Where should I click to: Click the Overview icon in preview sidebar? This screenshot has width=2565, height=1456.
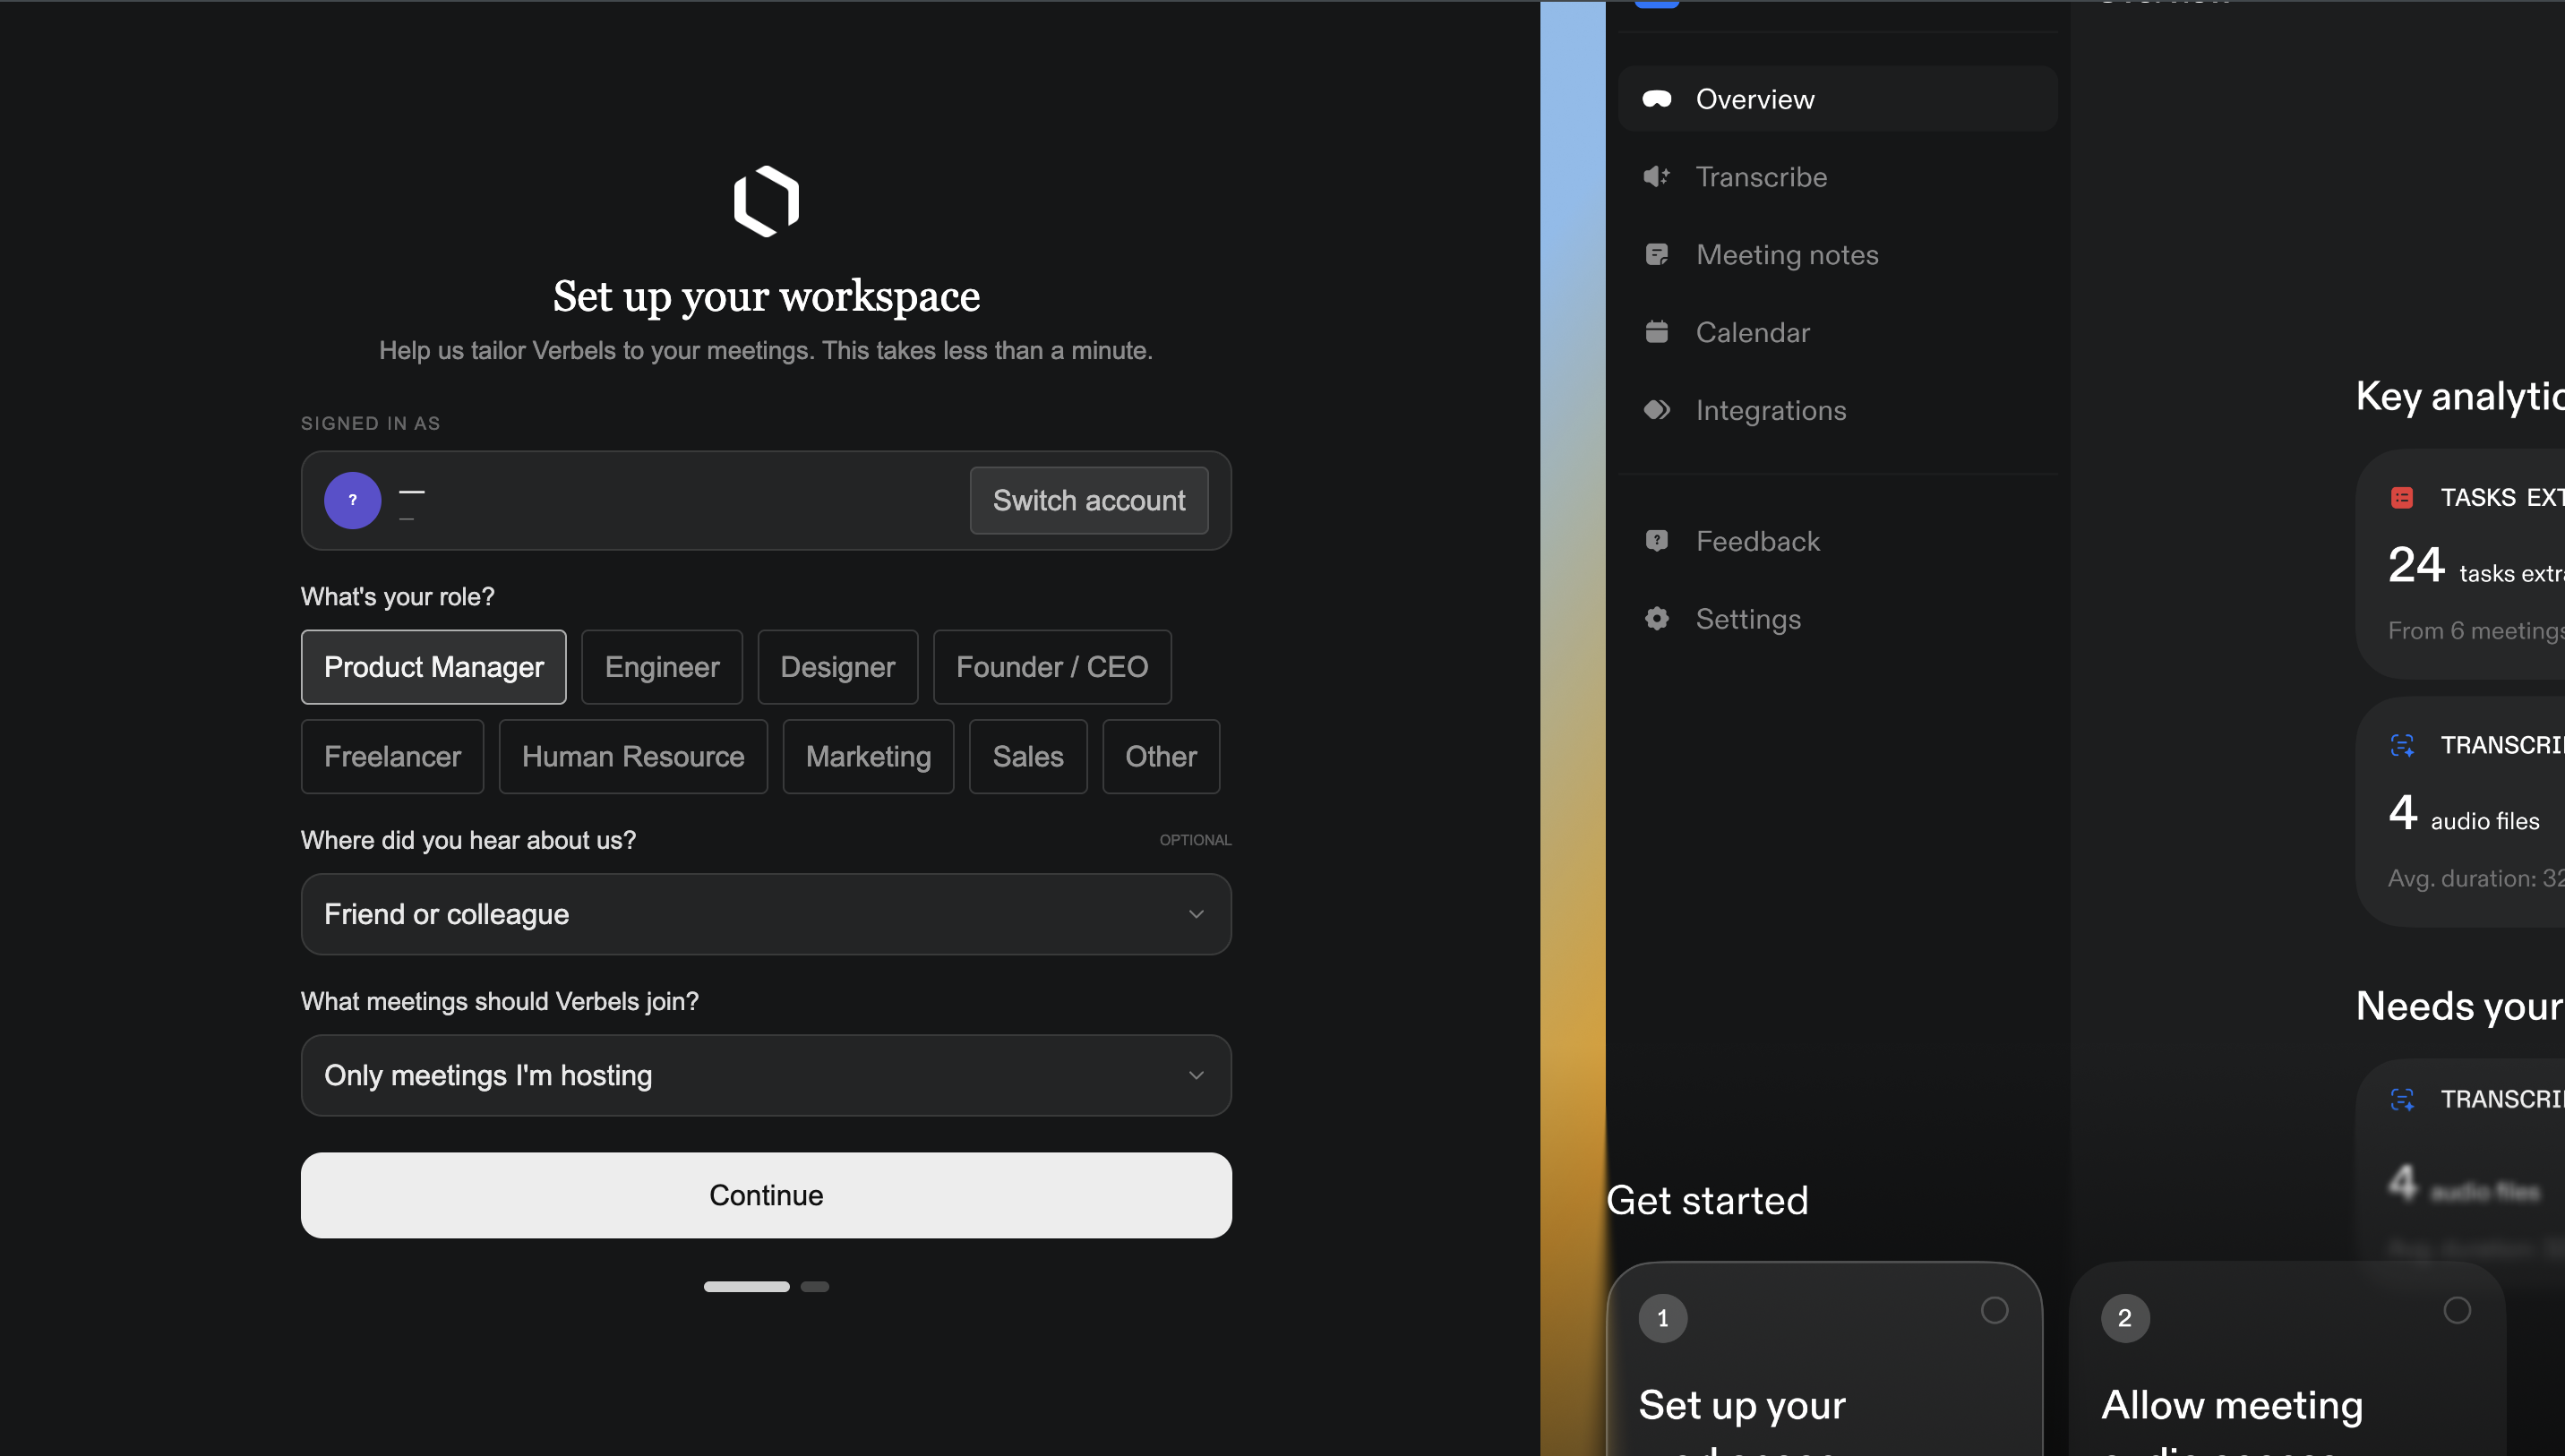pos(1657,99)
